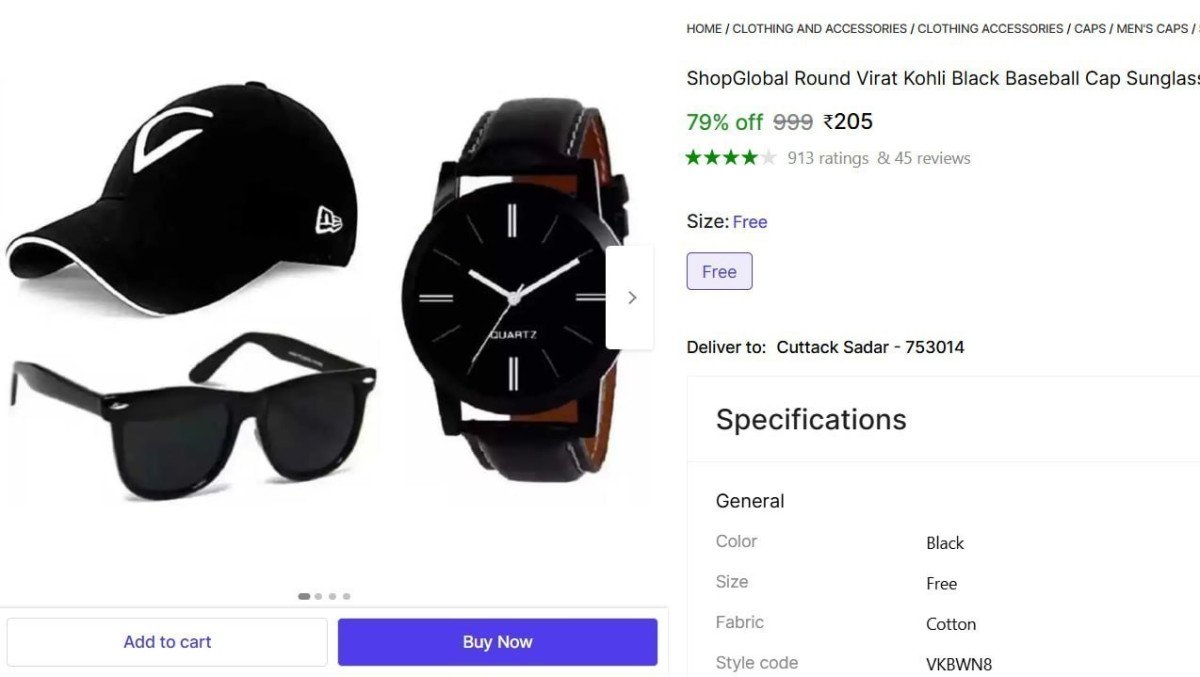Open the CAPS breadcrumb link

1090,28
